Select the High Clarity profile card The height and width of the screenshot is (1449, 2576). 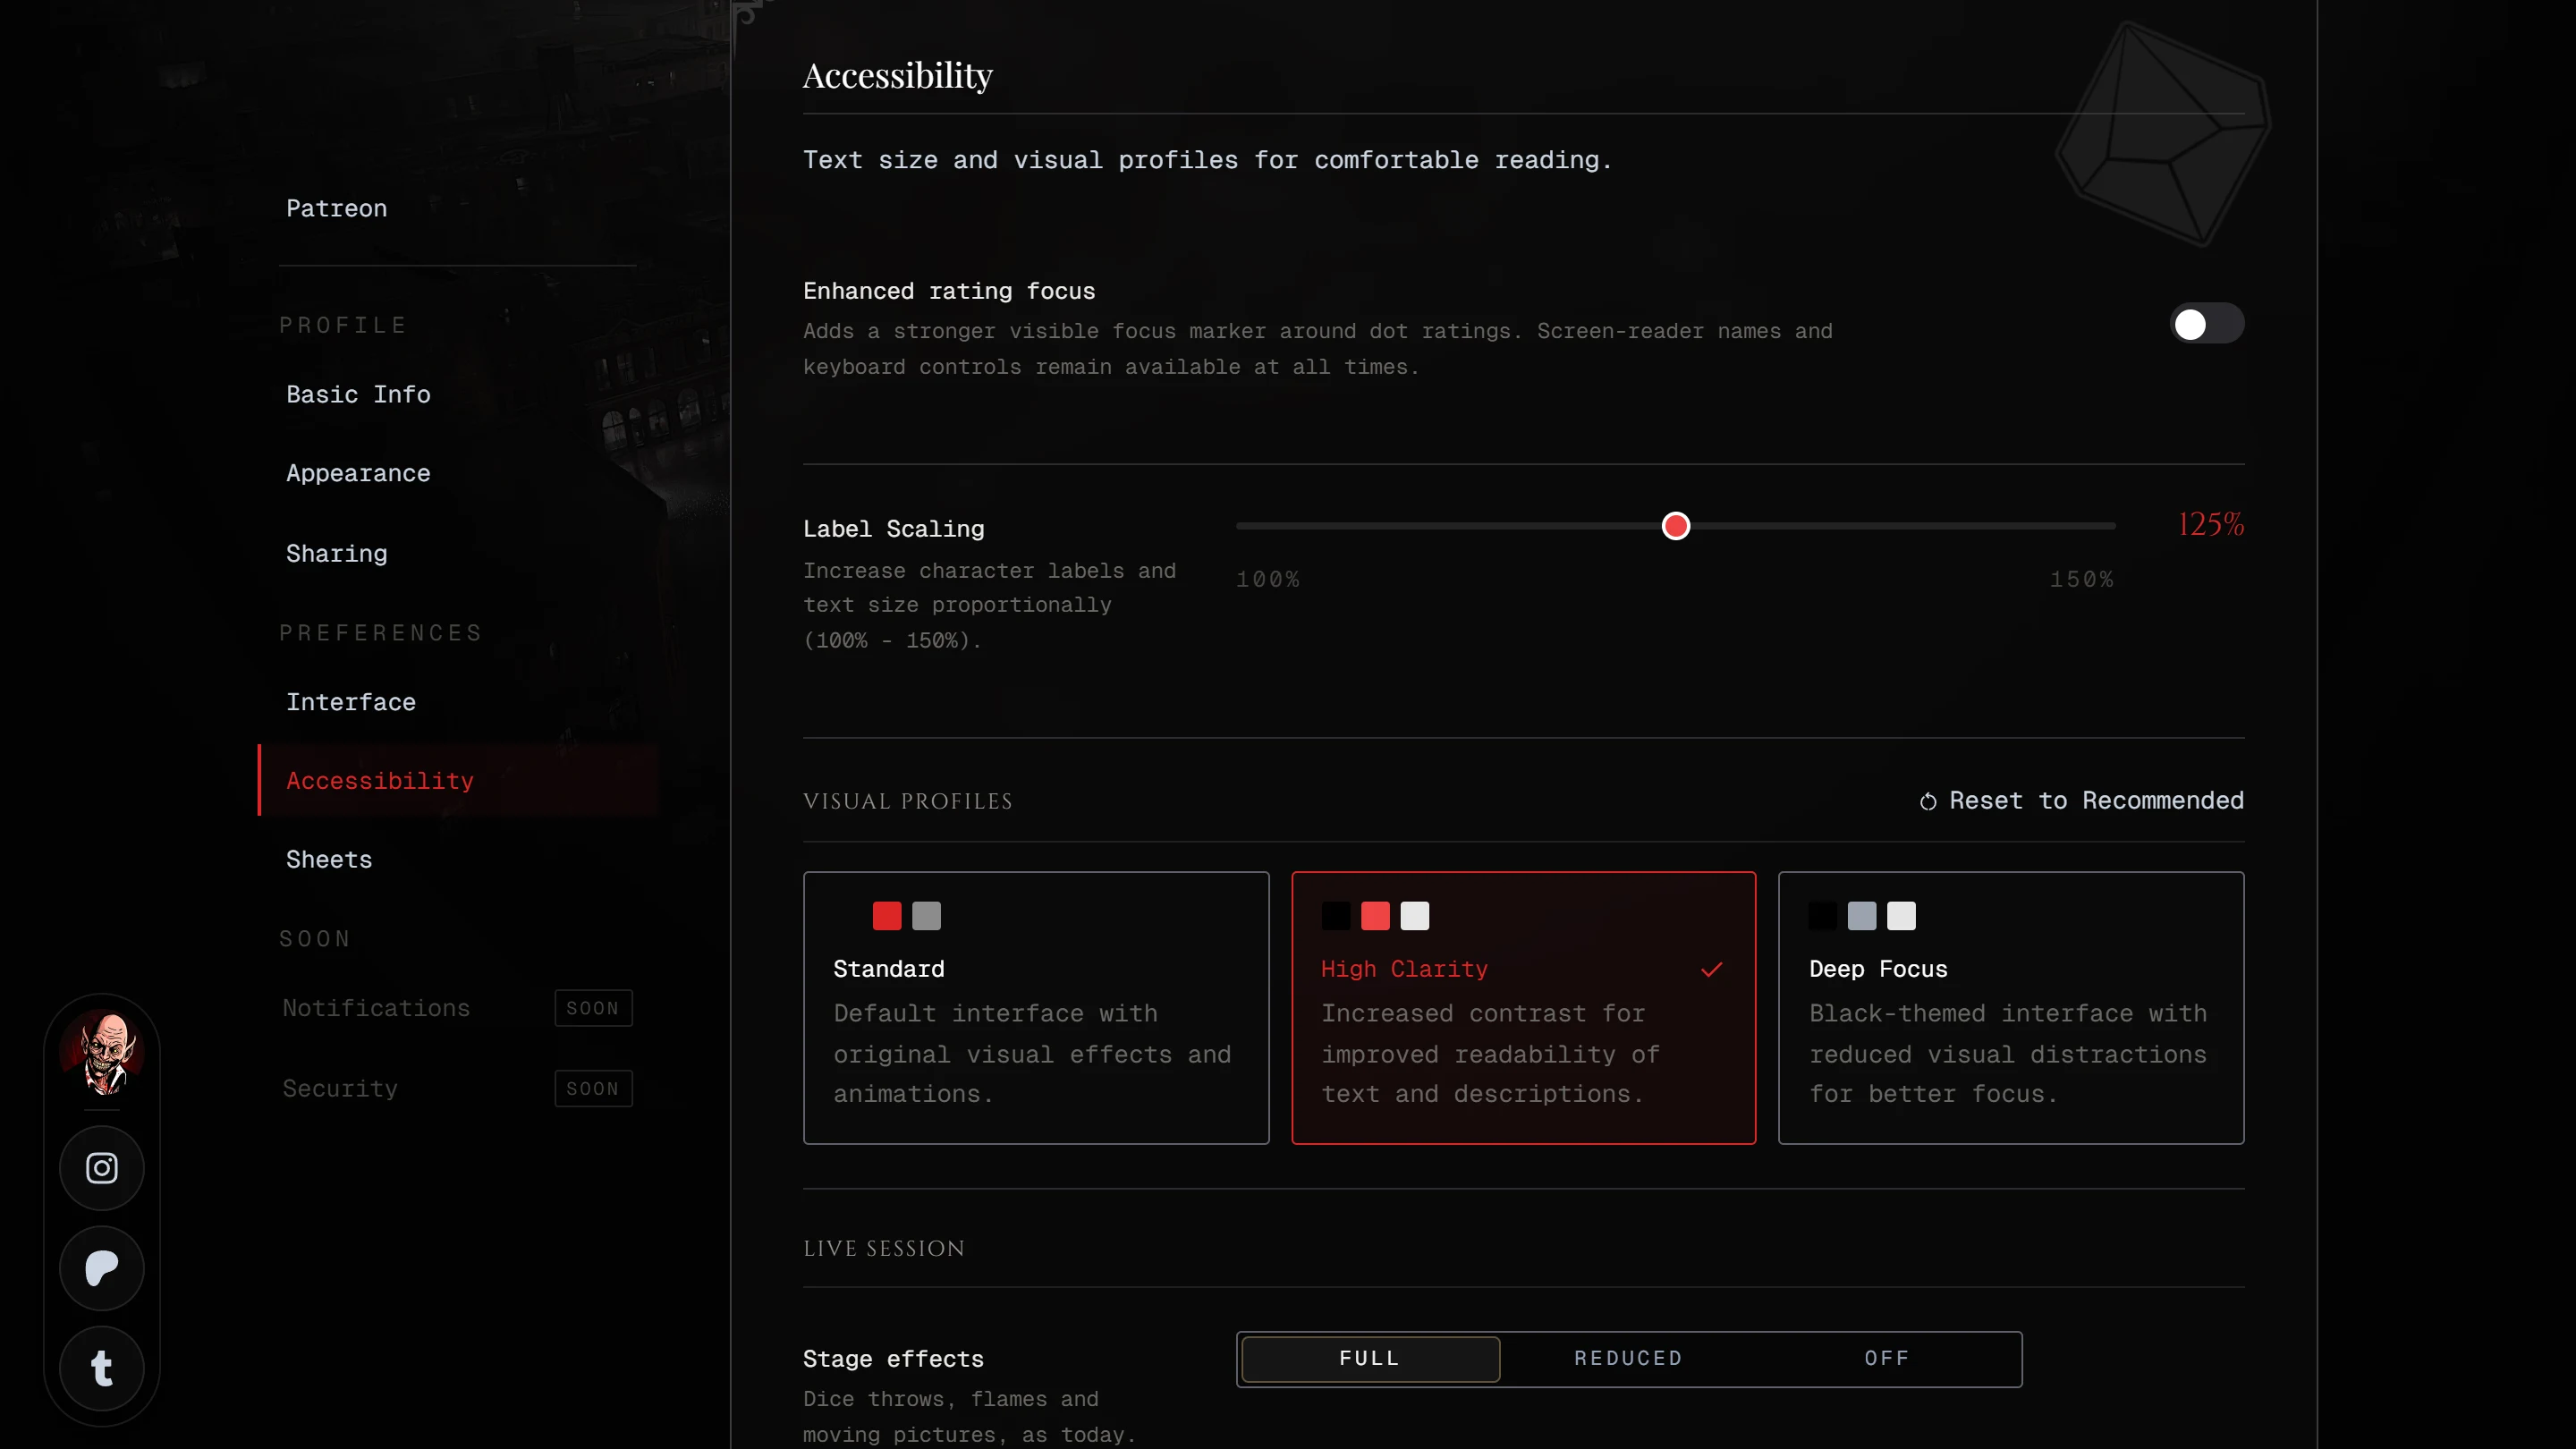pos(1523,1008)
